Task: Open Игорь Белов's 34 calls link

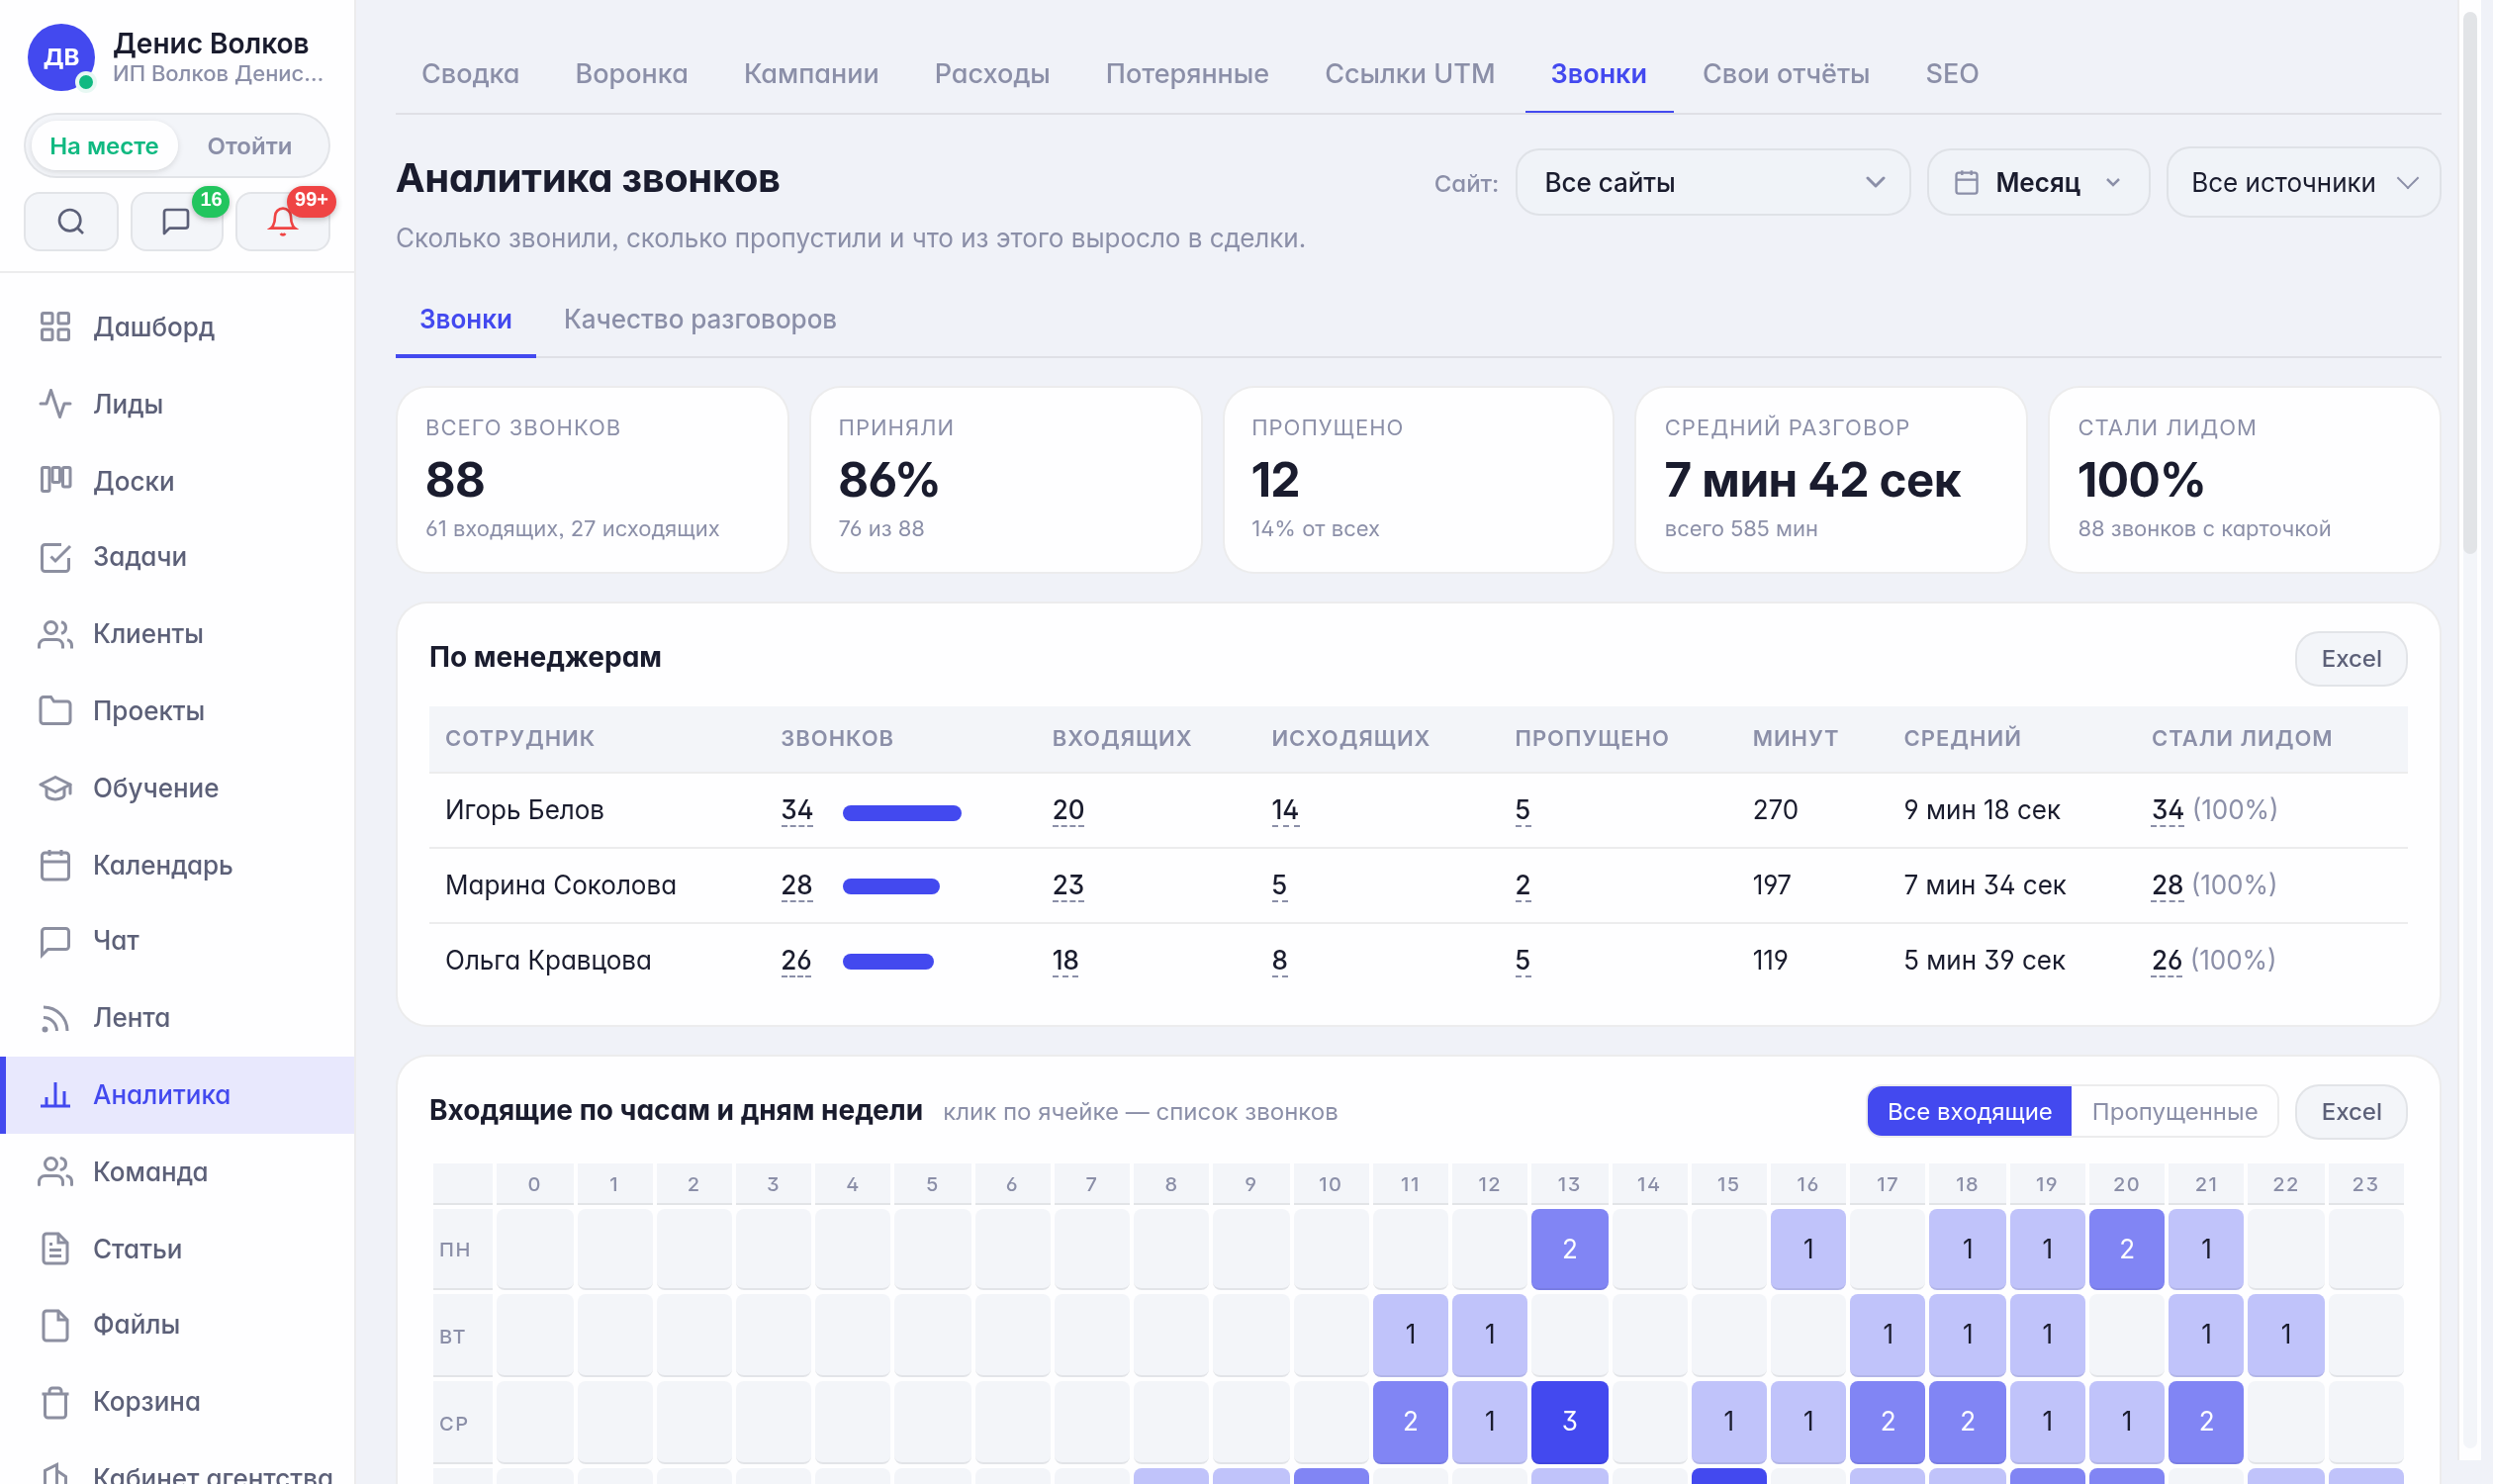Action: coord(797,810)
